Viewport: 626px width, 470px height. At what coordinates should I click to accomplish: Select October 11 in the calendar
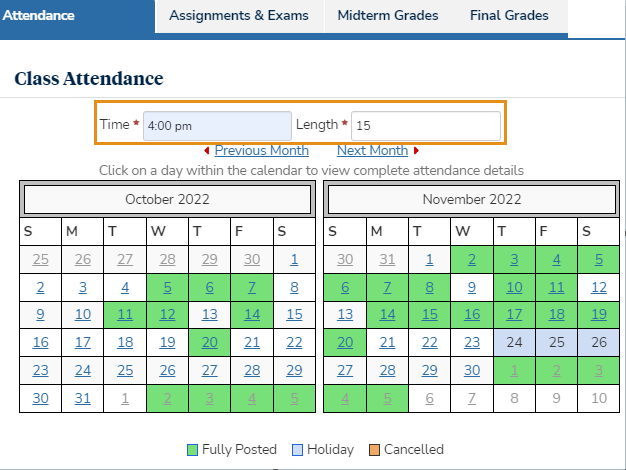(x=125, y=315)
